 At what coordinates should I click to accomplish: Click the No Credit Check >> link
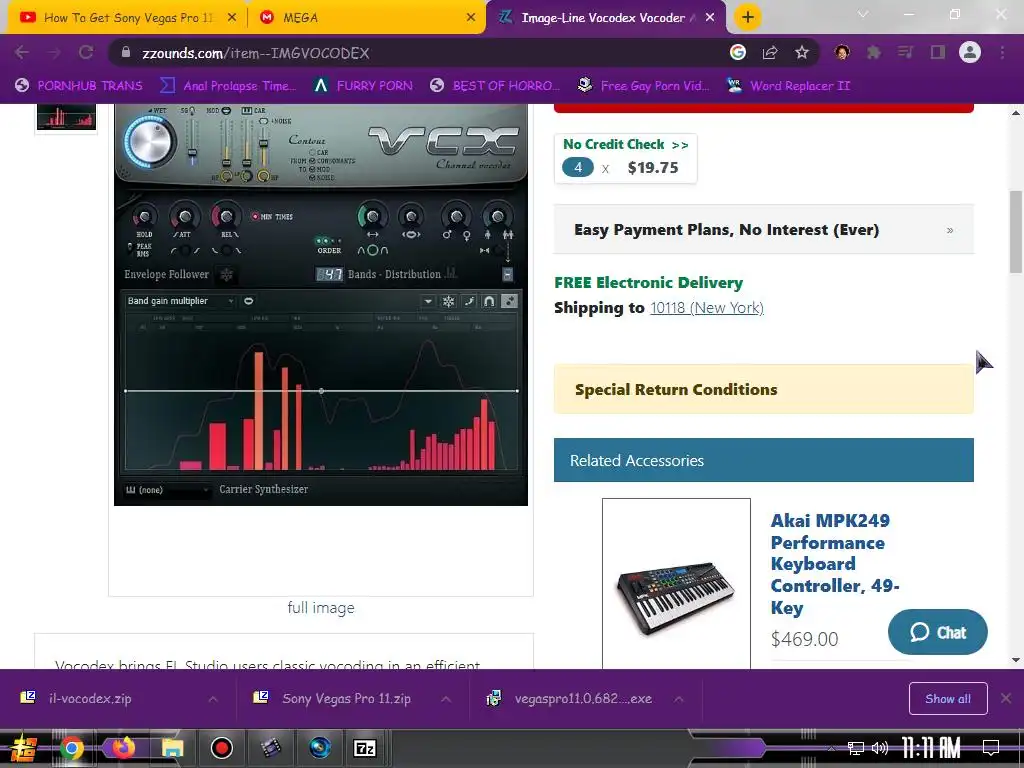tap(626, 144)
